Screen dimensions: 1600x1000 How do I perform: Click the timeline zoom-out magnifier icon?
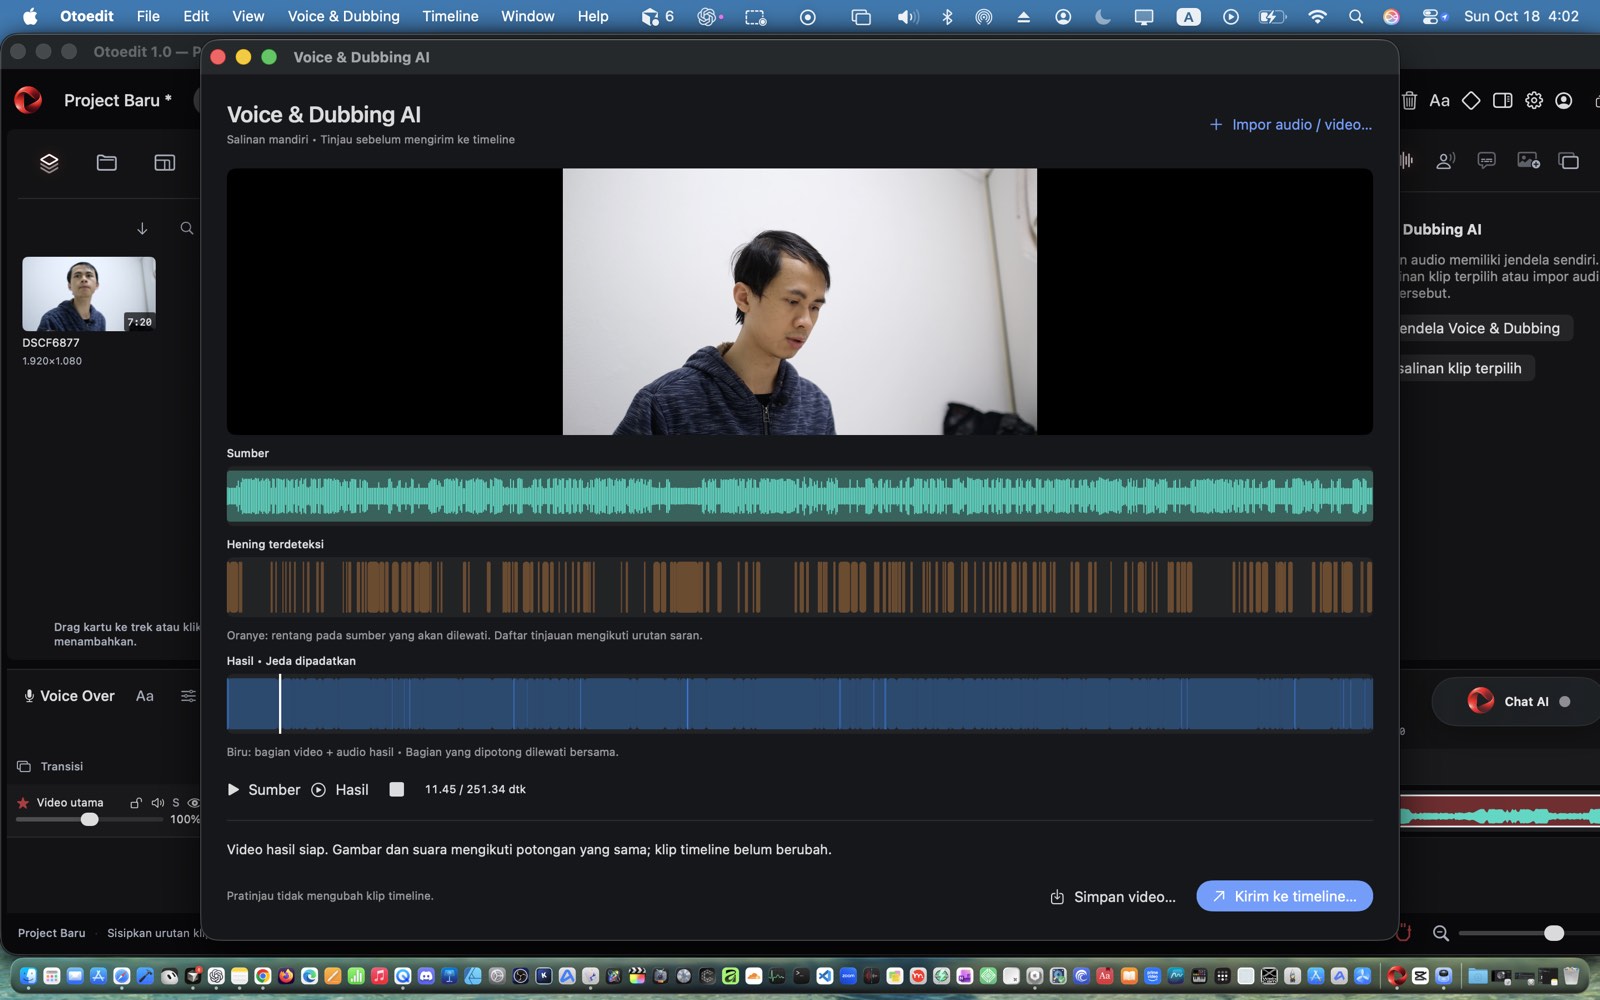pos(1441,933)
